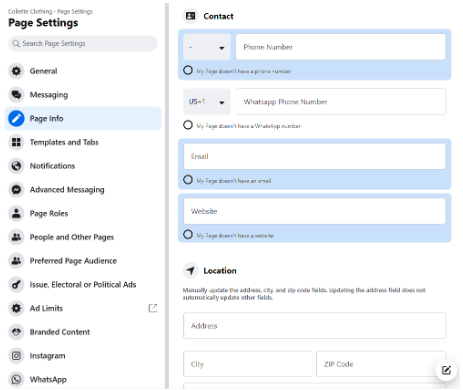Click the Phone Number input field
Screen dimensions: 463x390
[x=341, y=47]
